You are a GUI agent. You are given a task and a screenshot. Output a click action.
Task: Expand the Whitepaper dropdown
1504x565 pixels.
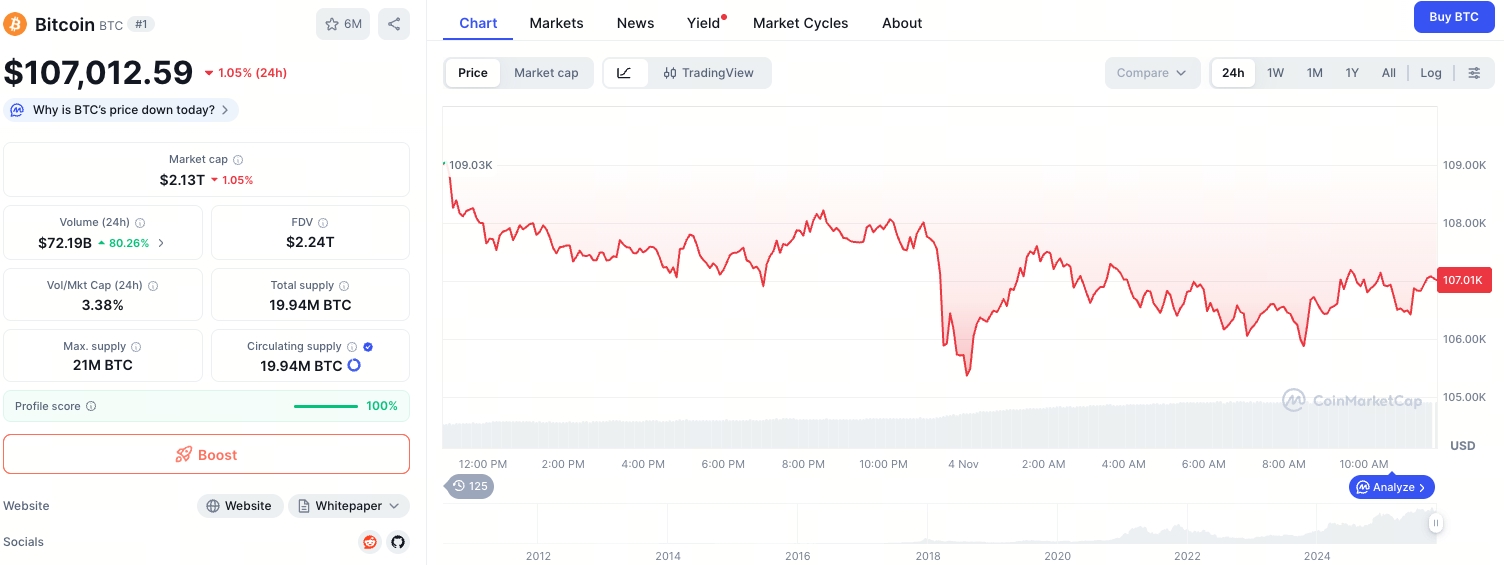349,506
